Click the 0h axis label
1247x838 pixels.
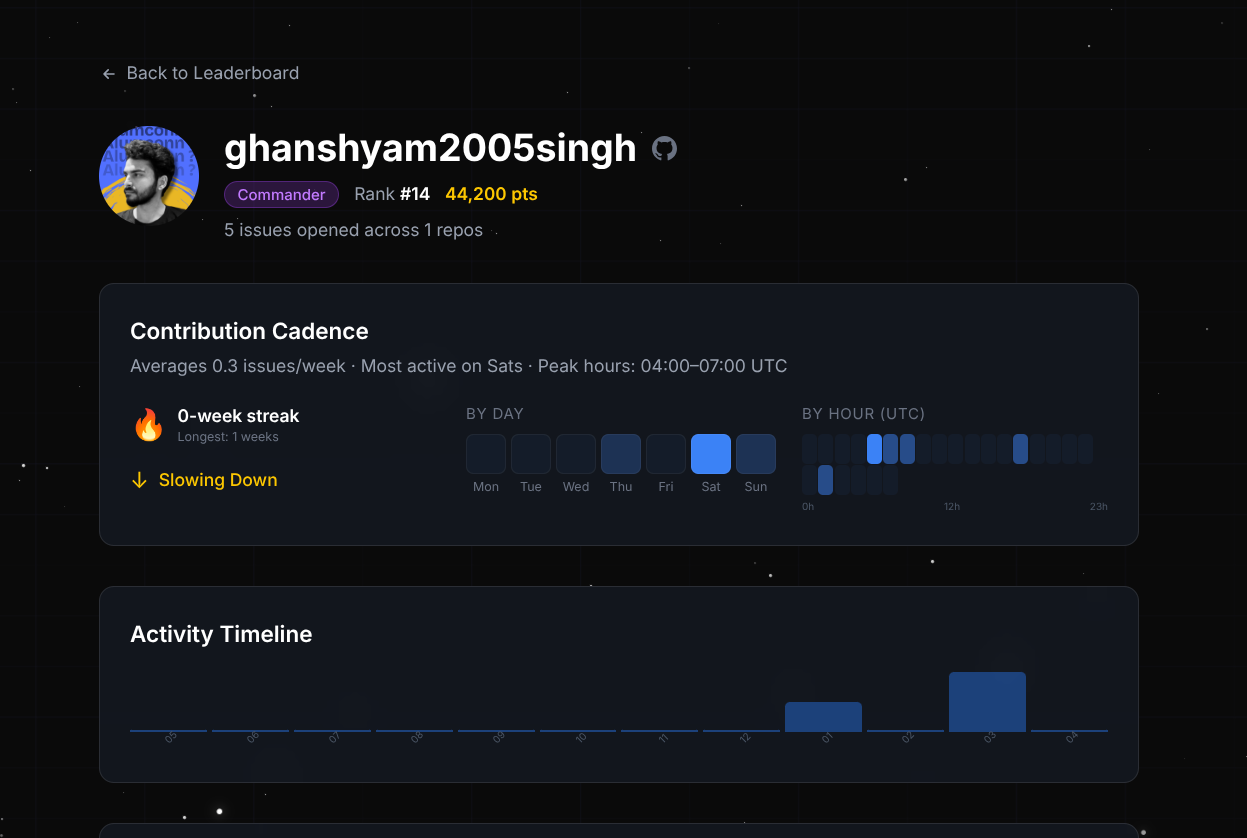coord(808,507)
